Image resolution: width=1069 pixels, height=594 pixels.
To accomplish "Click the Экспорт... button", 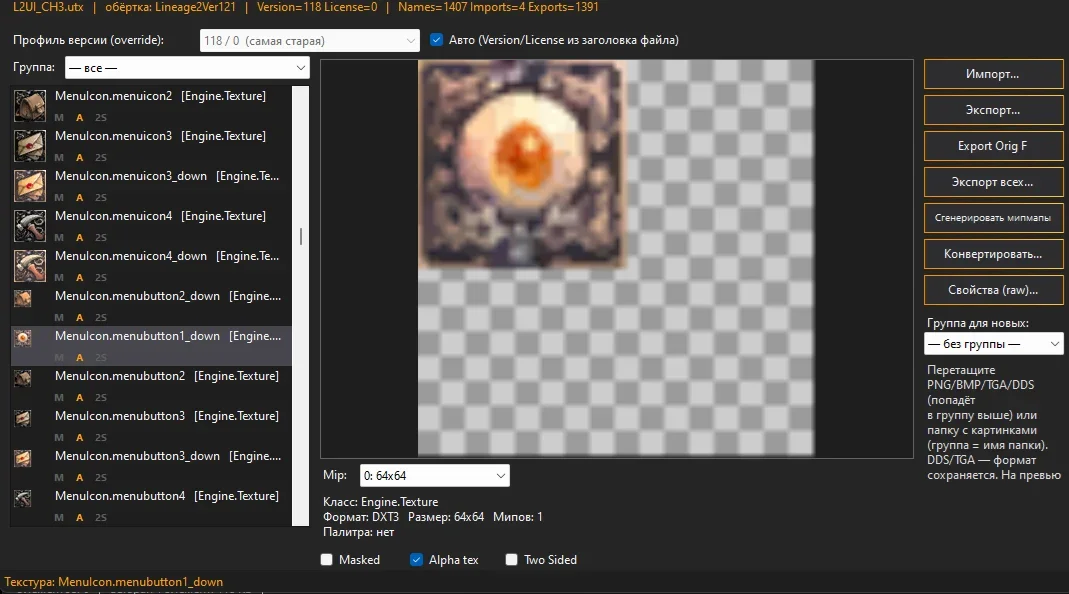I will click(993, 110).
